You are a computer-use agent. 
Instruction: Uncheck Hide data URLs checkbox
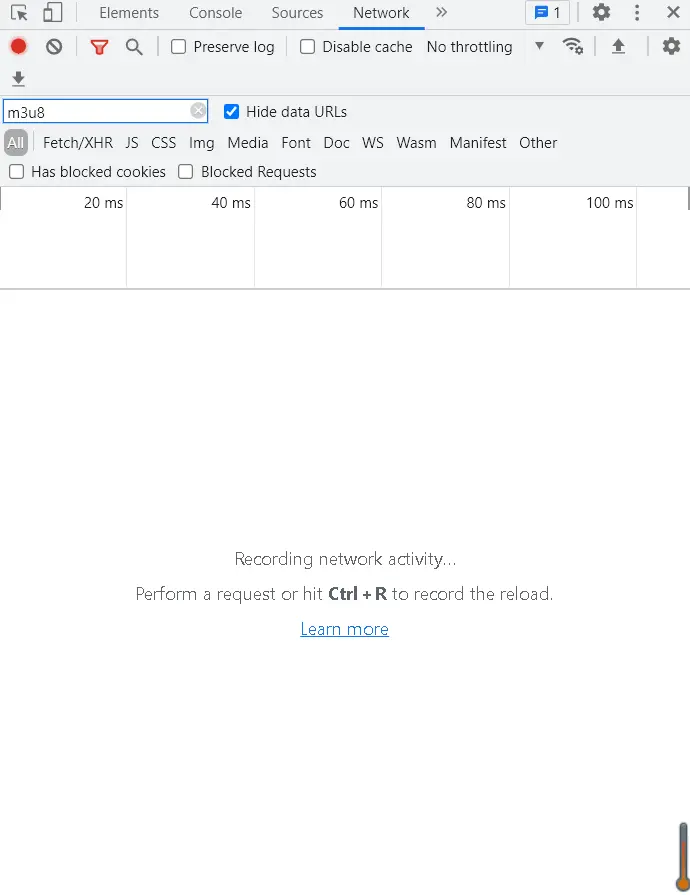(231, 111)
